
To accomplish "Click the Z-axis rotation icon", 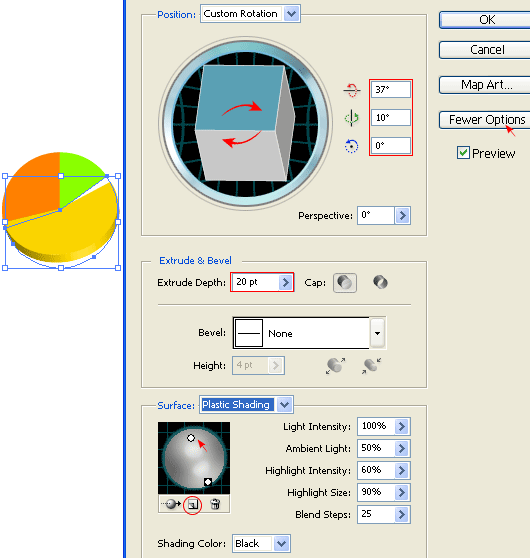I will click(351, 146).
